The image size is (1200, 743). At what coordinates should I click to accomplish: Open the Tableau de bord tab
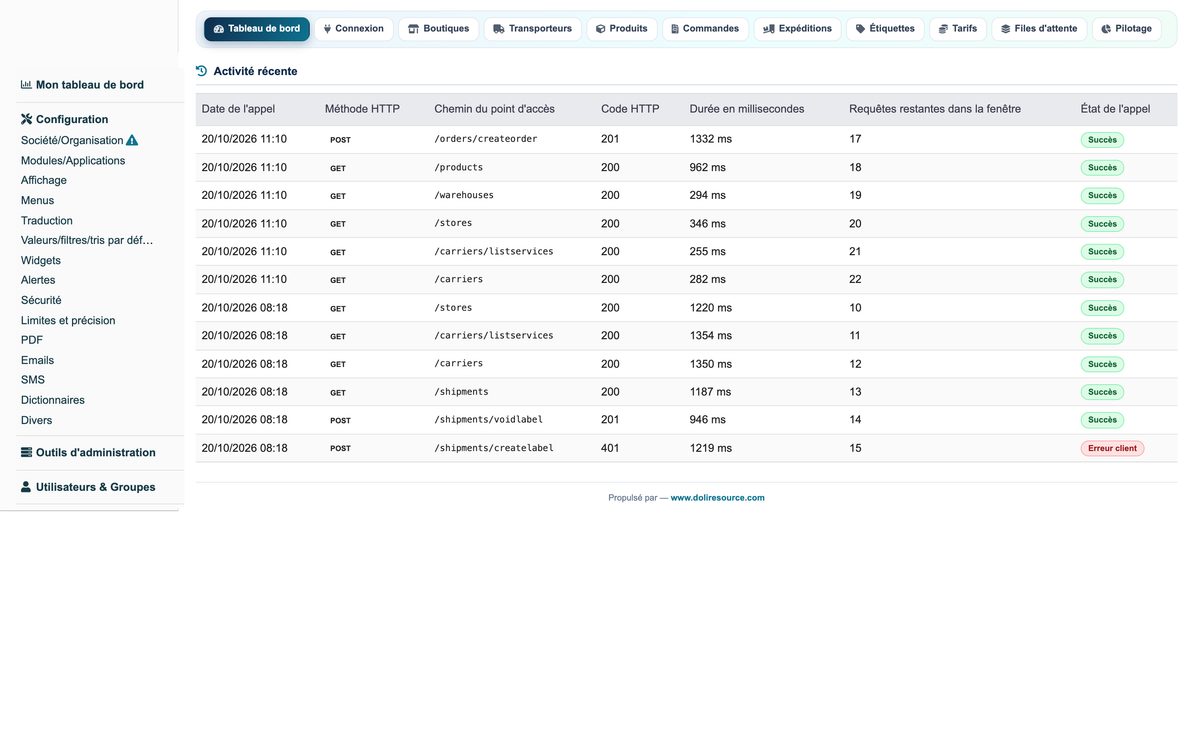tap(257, 29)
